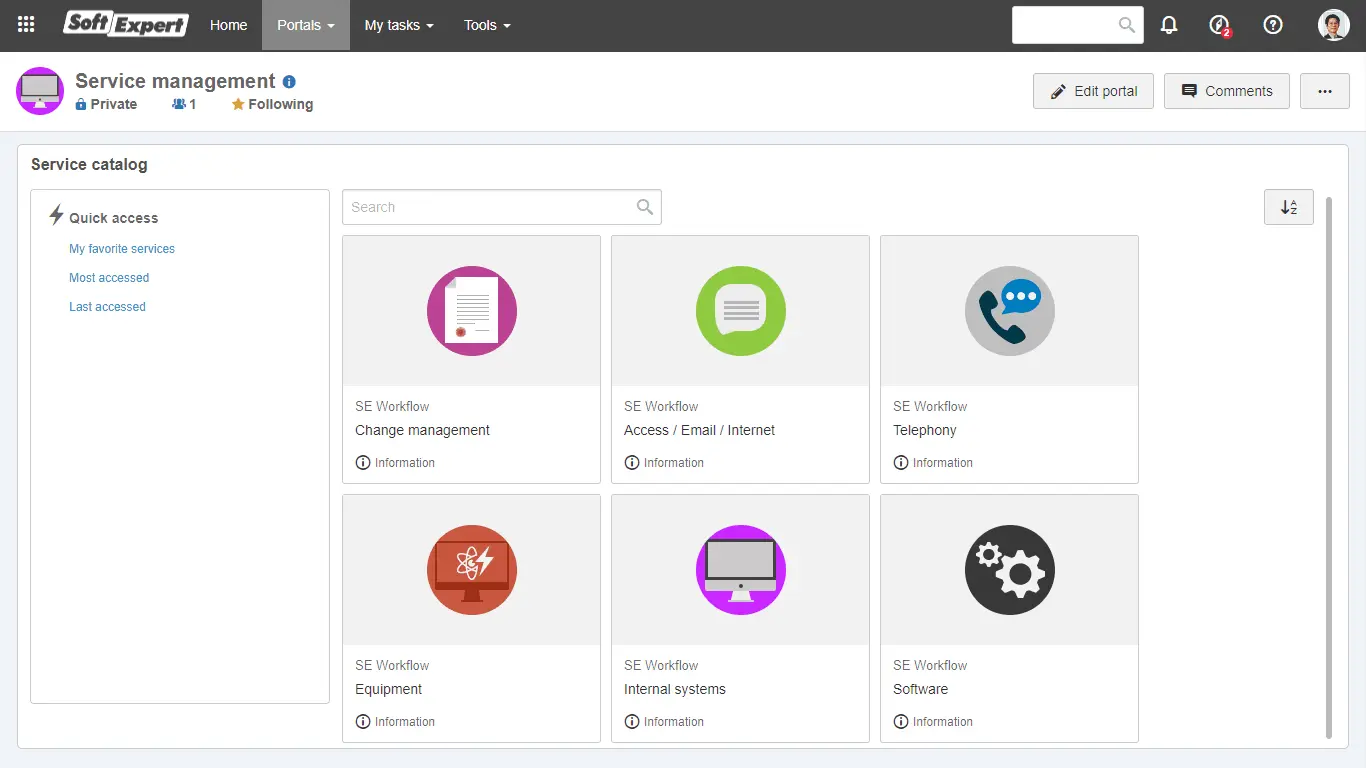Click the Service management portal title

click(175, 81)
